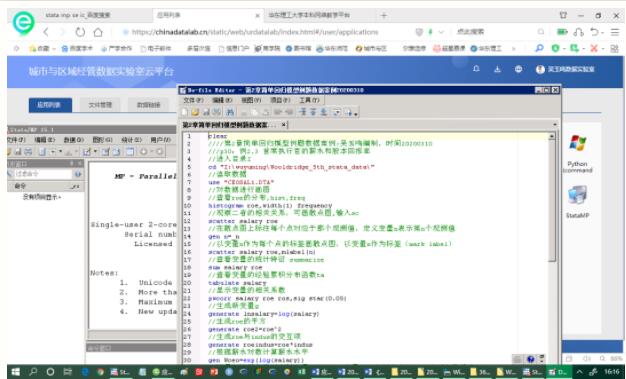Click Print icon in Do-file Editor toolbar

point(216,113)
